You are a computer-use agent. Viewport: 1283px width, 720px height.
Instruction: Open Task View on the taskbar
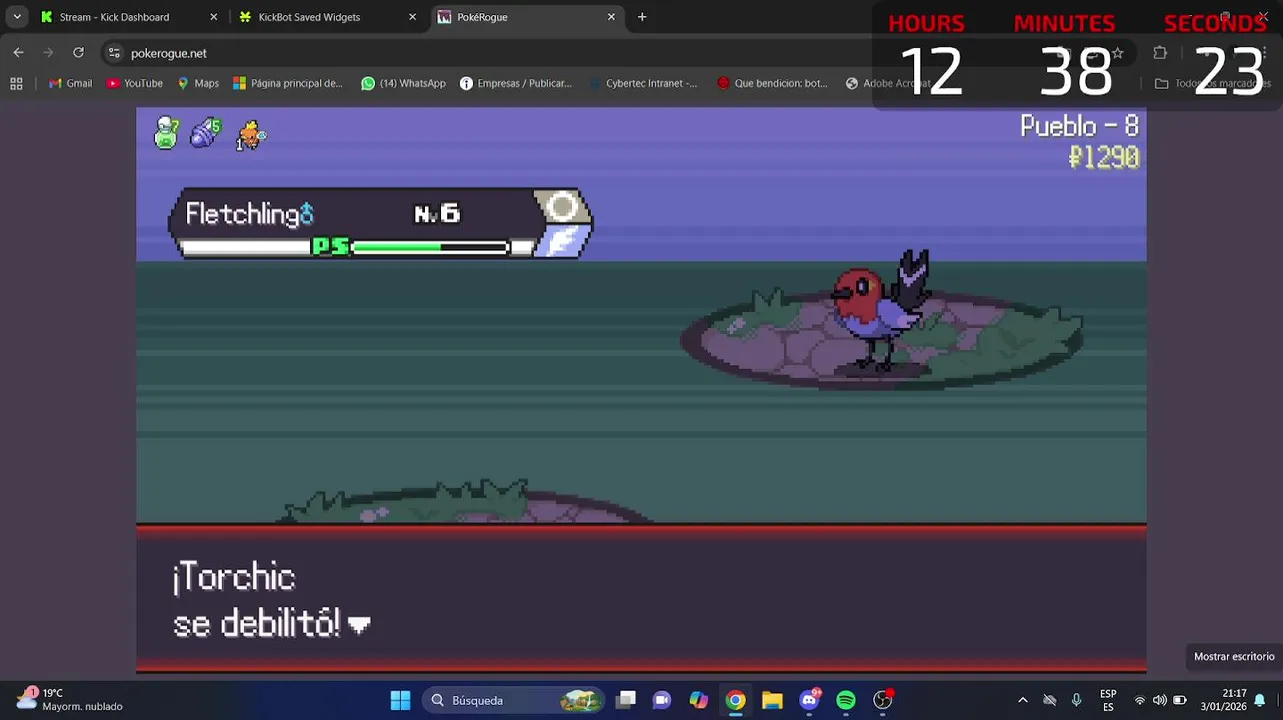click(626, 700)
